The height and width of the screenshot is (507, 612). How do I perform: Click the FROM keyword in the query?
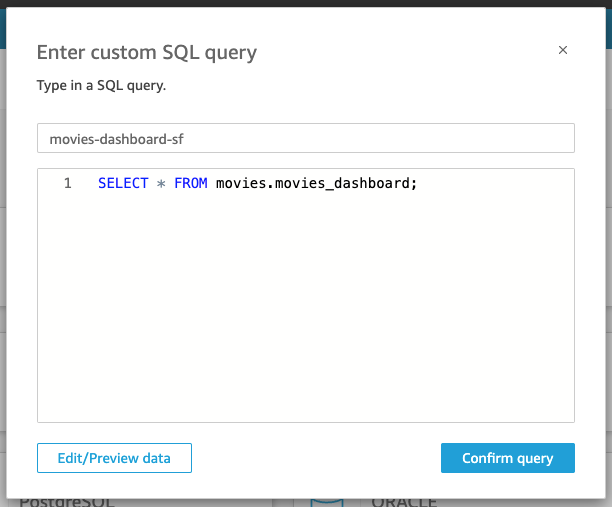tap(190, 184)
